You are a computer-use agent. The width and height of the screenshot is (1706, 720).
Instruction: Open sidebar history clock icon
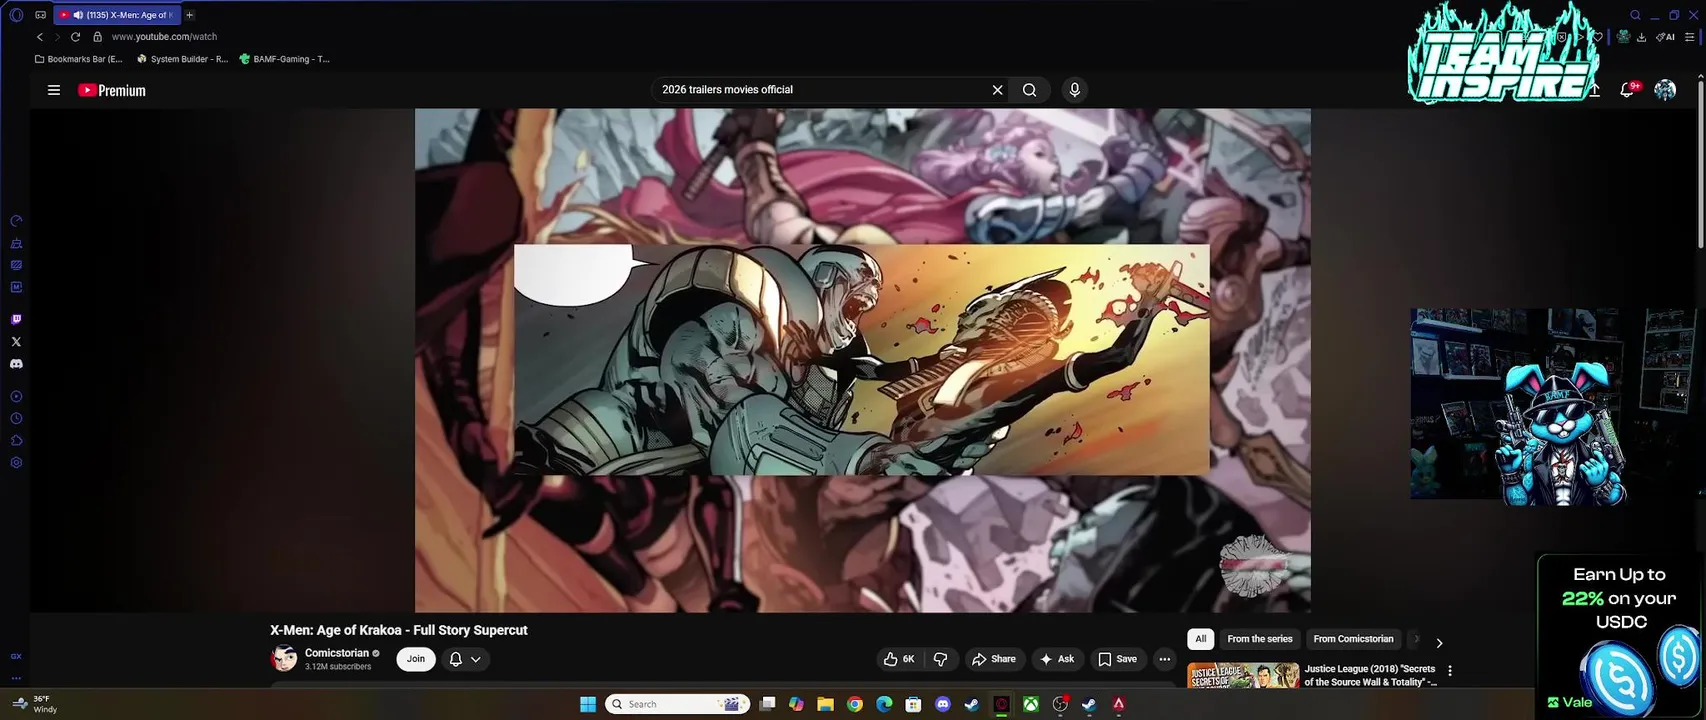click(x=16, y=419)
